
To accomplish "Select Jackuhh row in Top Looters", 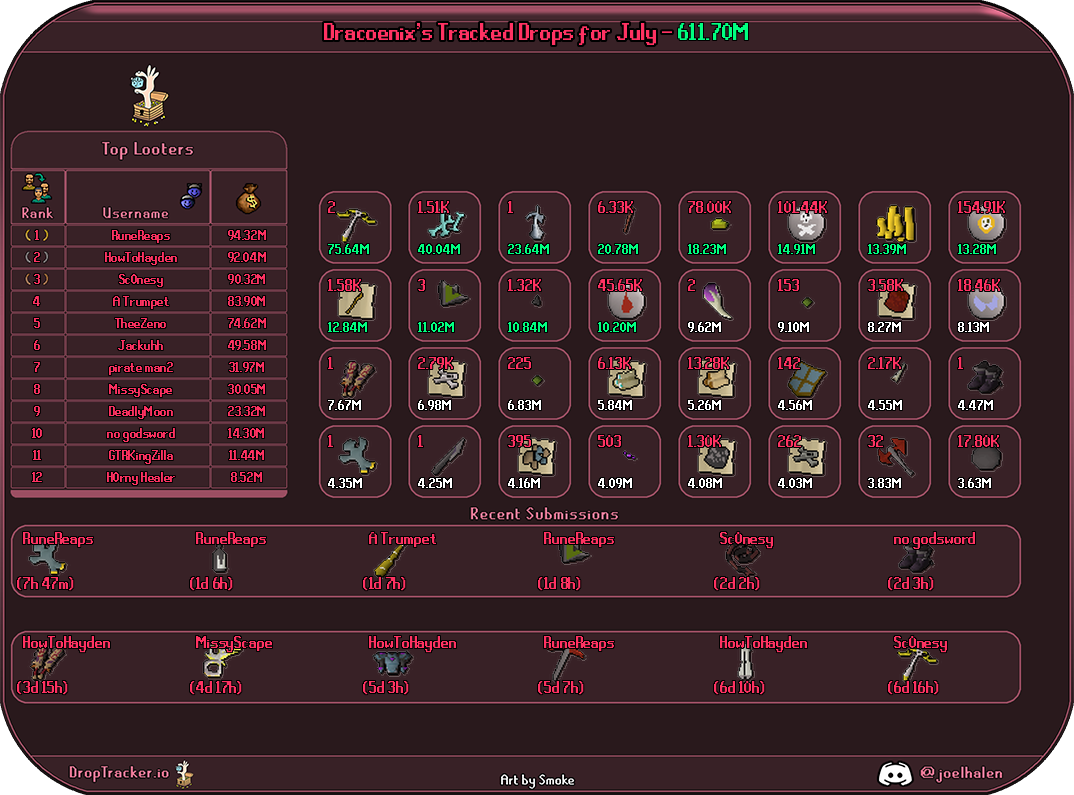I will click(x=149, y=345).
